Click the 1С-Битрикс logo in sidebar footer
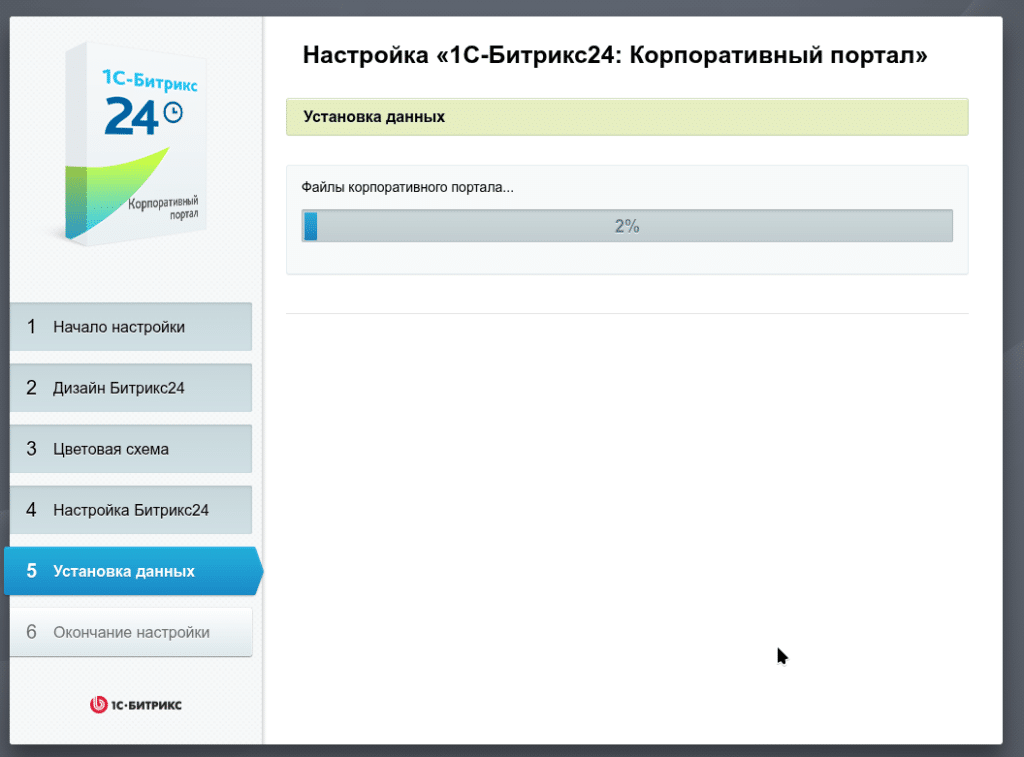This screenshot has height=757, width=1024. [135, 704]
